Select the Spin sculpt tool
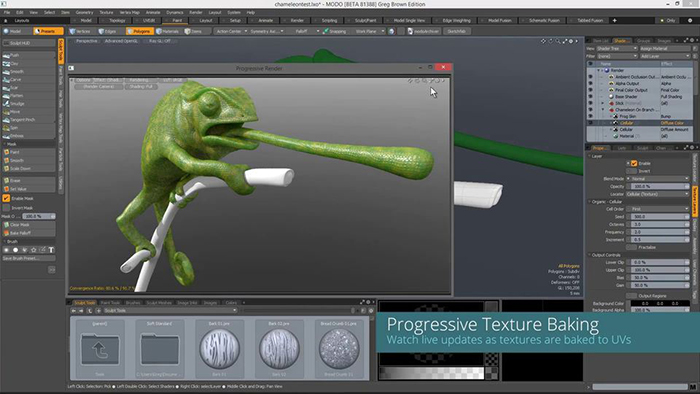The height and width of the screenshot is (394, 700). point(29,128)
